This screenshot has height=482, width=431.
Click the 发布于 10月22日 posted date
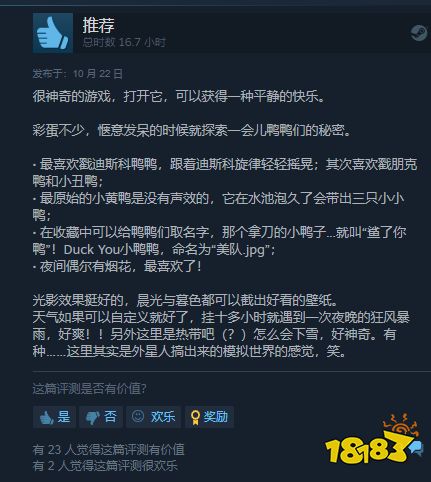click(78, 74)
